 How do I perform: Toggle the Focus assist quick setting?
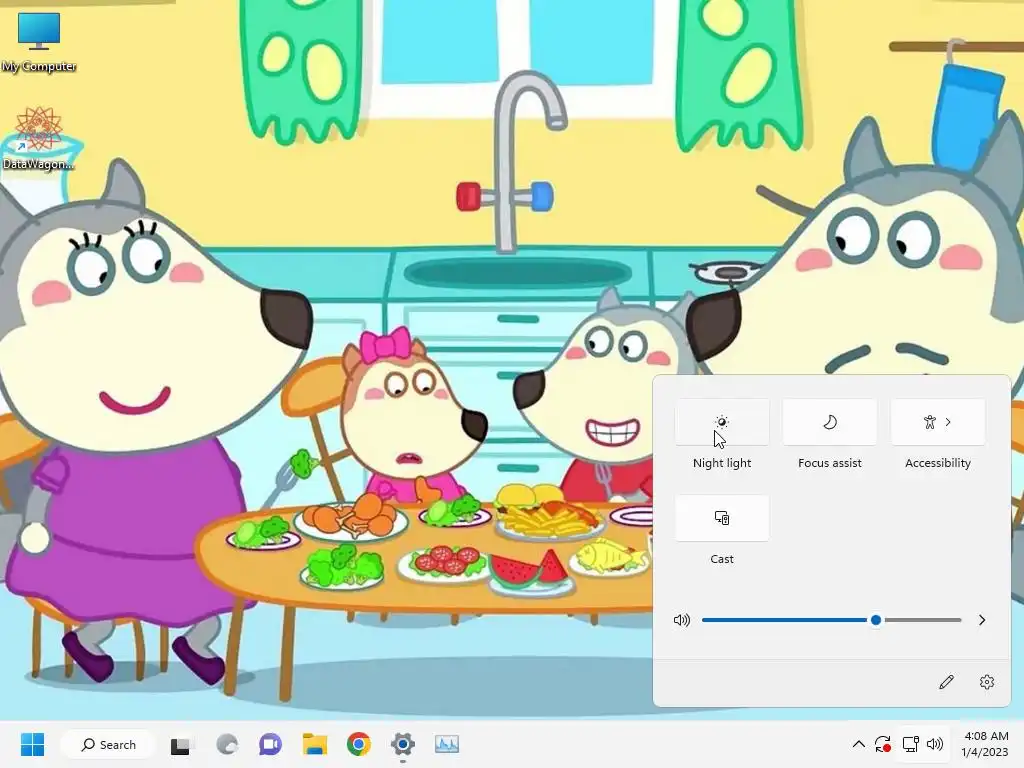tap(829, 423)
